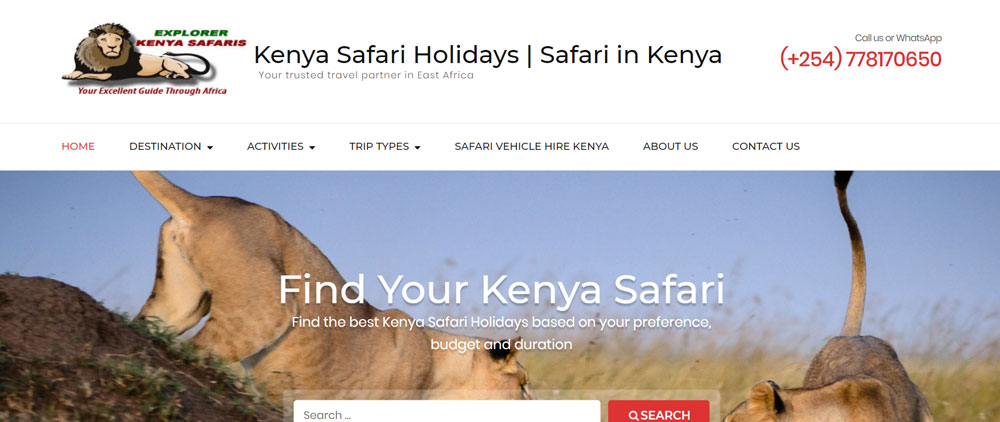The image size is (1000, 422).
Task: Click the Find Your Kenya Safari heading
Action: pyautogui.click(x=501, y=290)
